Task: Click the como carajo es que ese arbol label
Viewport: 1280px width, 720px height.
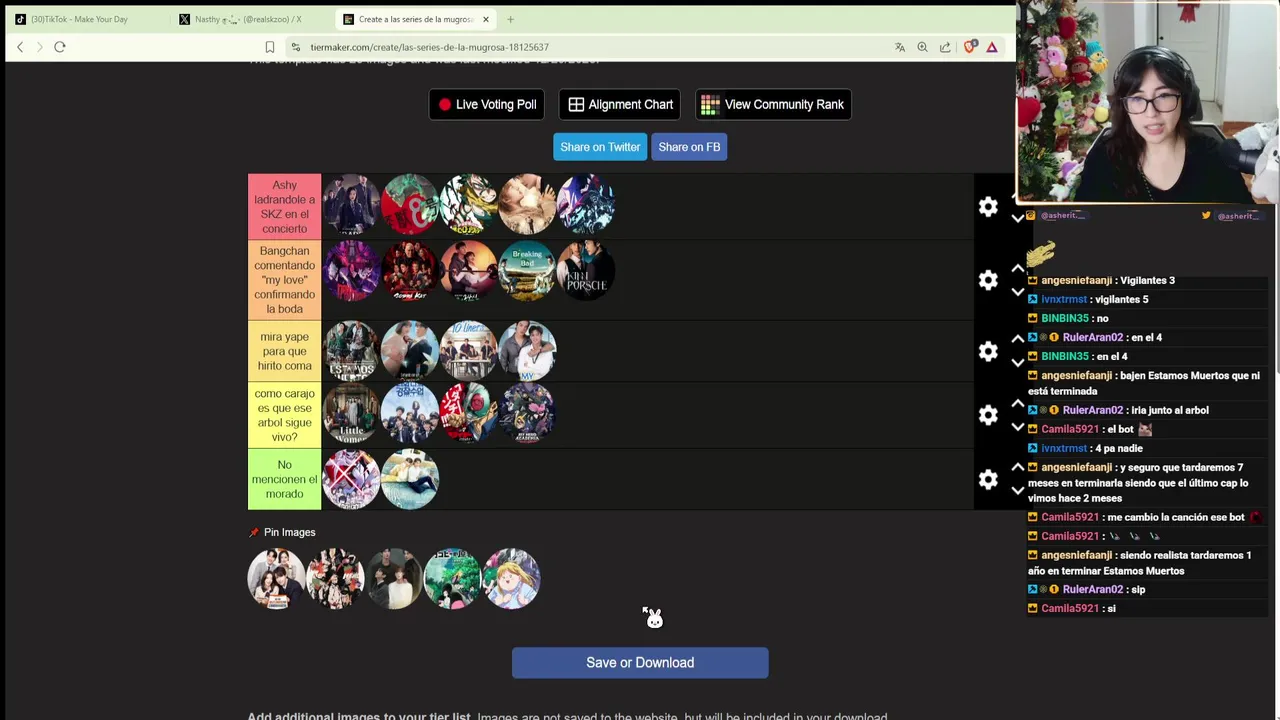Action: pyautogui.click(x=285, y=415)
